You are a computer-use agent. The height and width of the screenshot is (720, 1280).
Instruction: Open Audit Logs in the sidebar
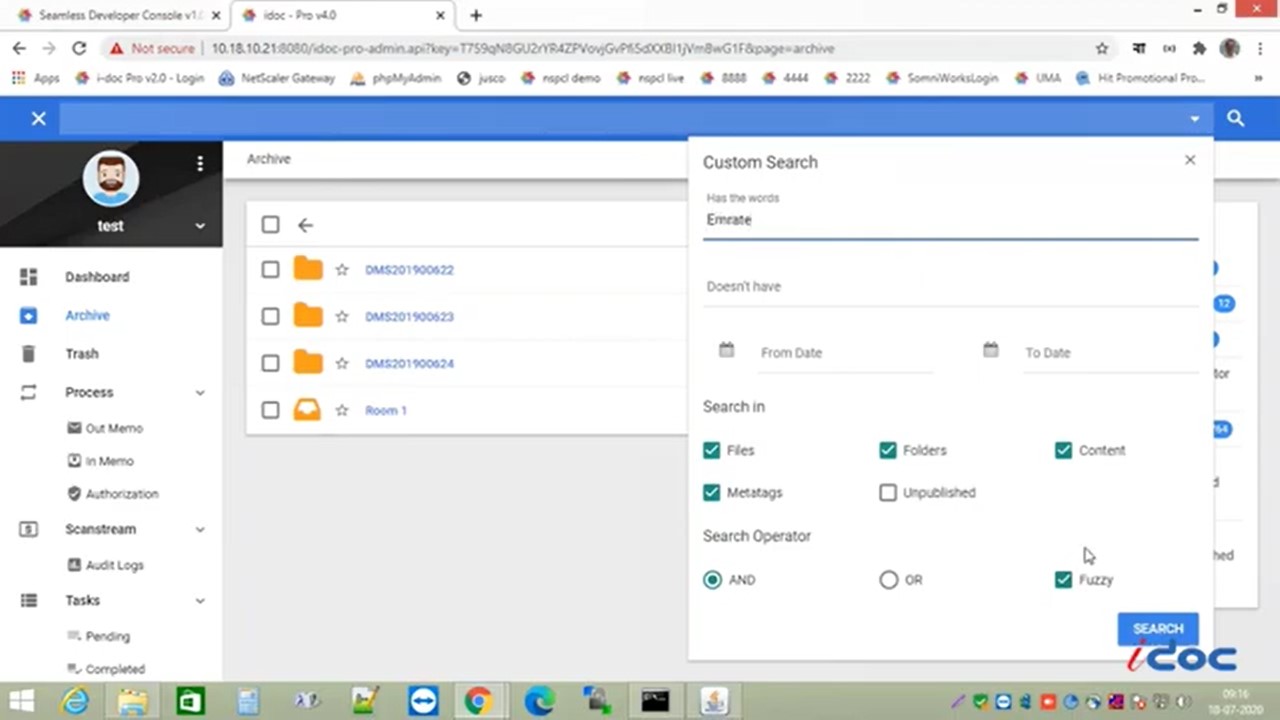click(x=114, y=565)
